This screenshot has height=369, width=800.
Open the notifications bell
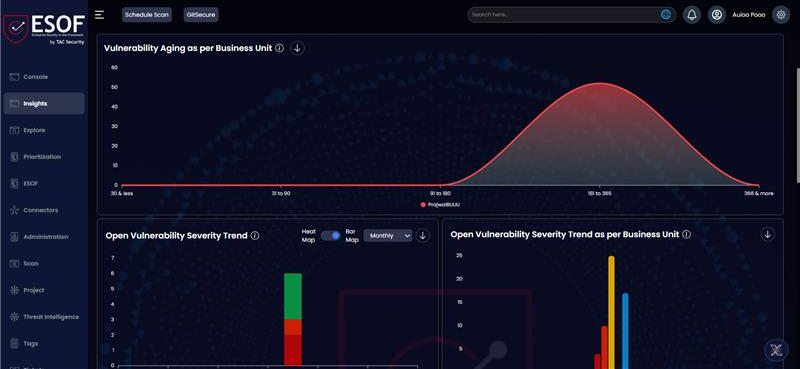(x=692, y=15)
